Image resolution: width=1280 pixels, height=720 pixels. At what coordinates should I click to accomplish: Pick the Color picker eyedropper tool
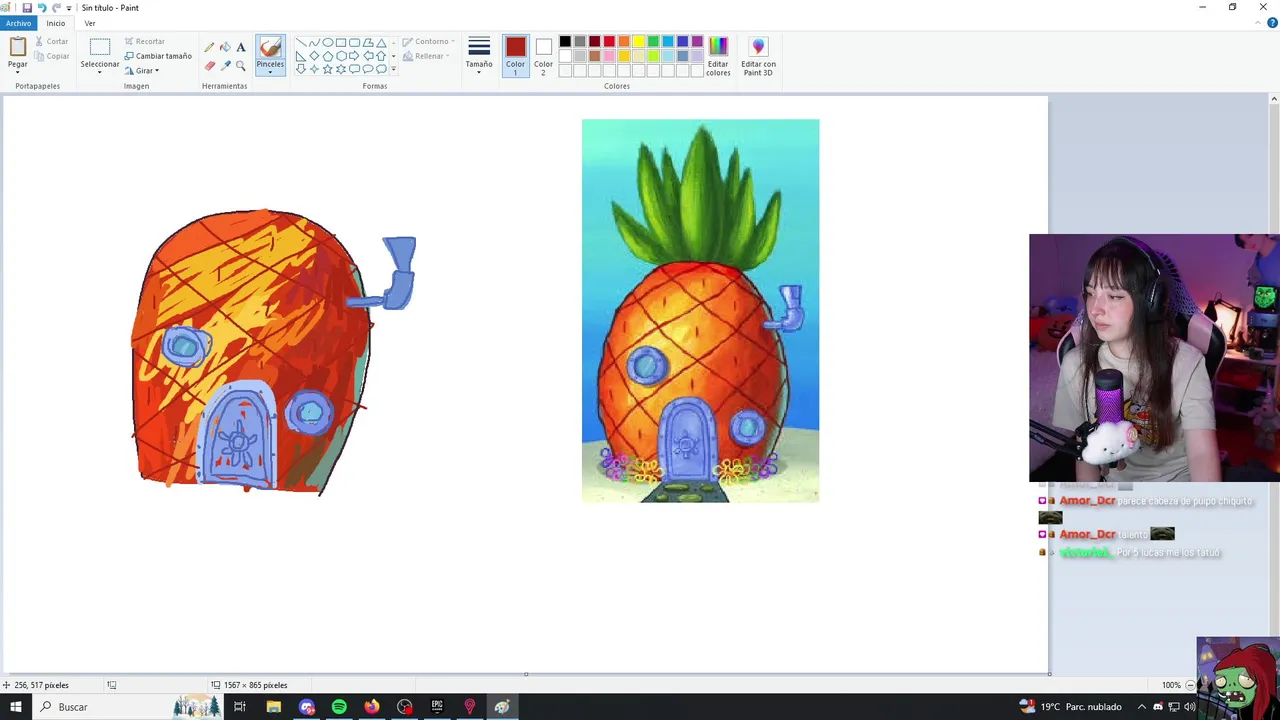coord(225,65)
